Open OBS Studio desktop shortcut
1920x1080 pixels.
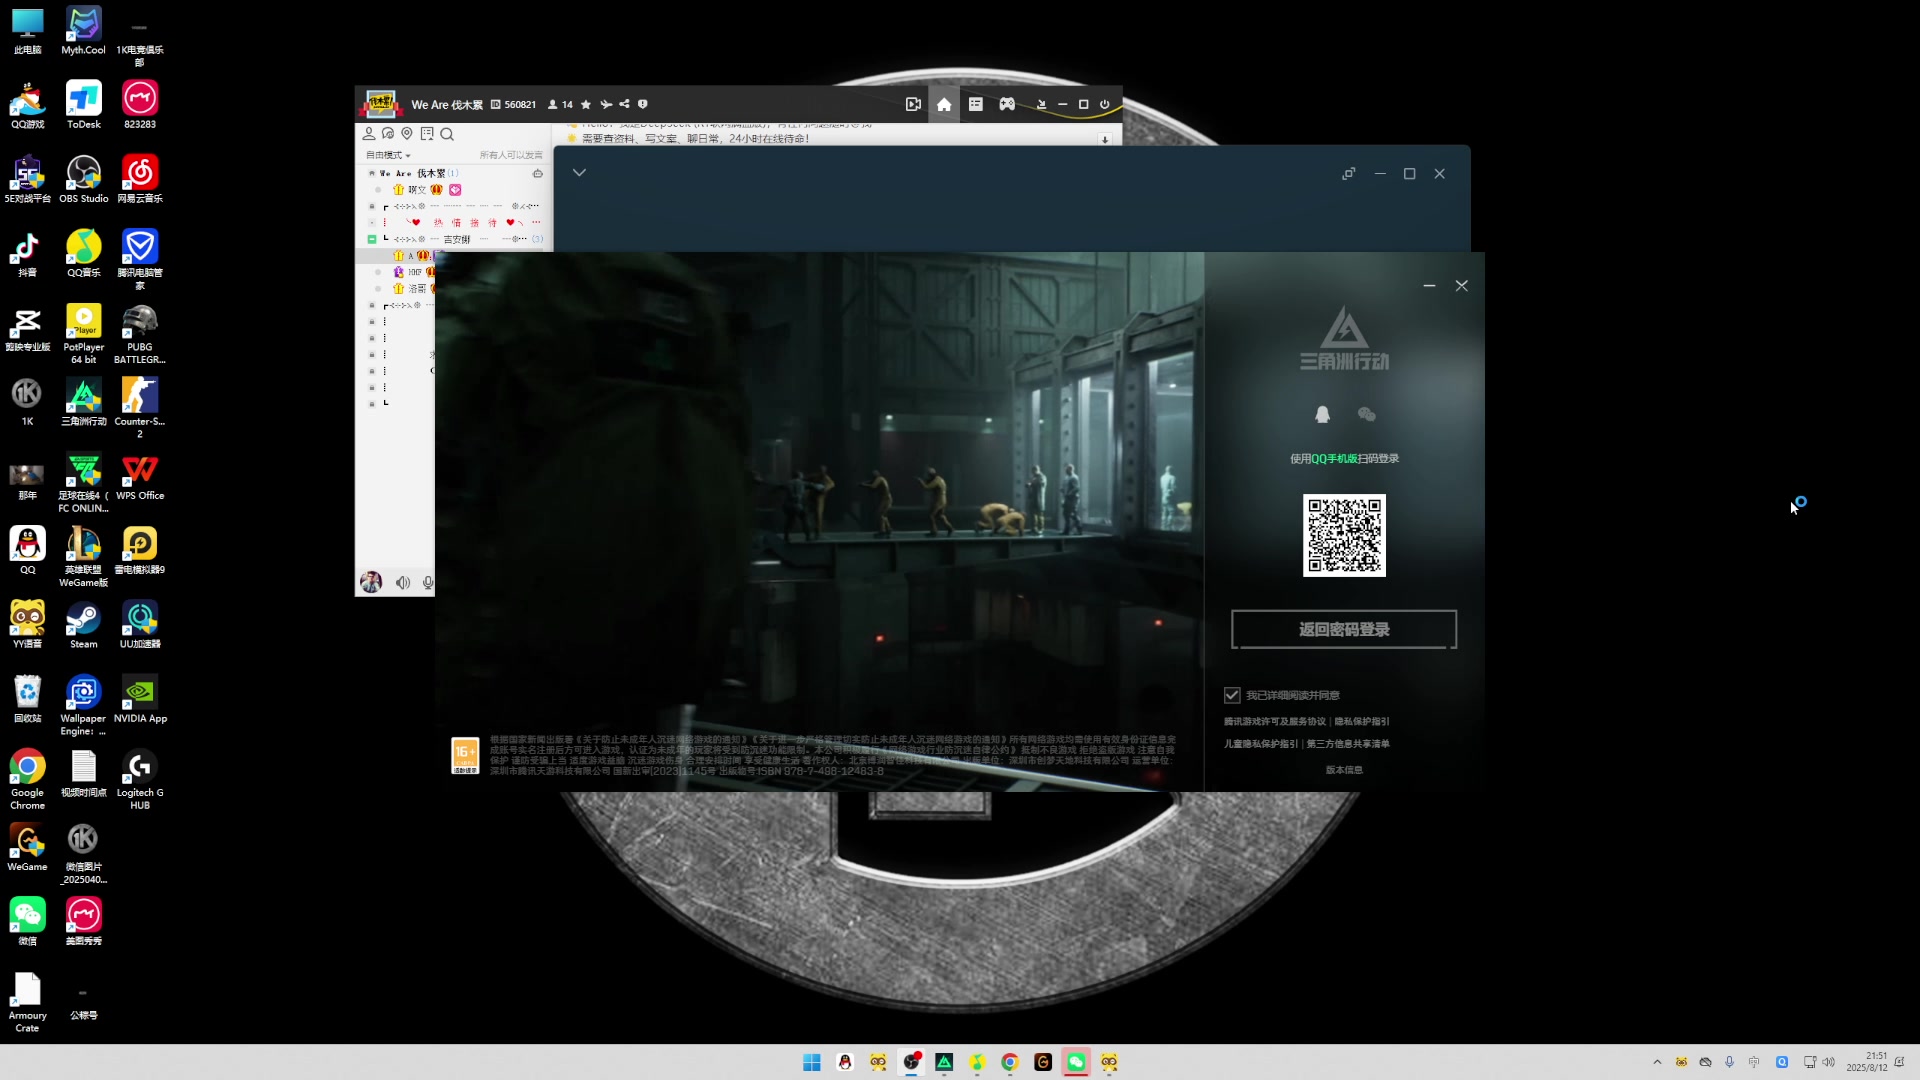coord(84,179)
